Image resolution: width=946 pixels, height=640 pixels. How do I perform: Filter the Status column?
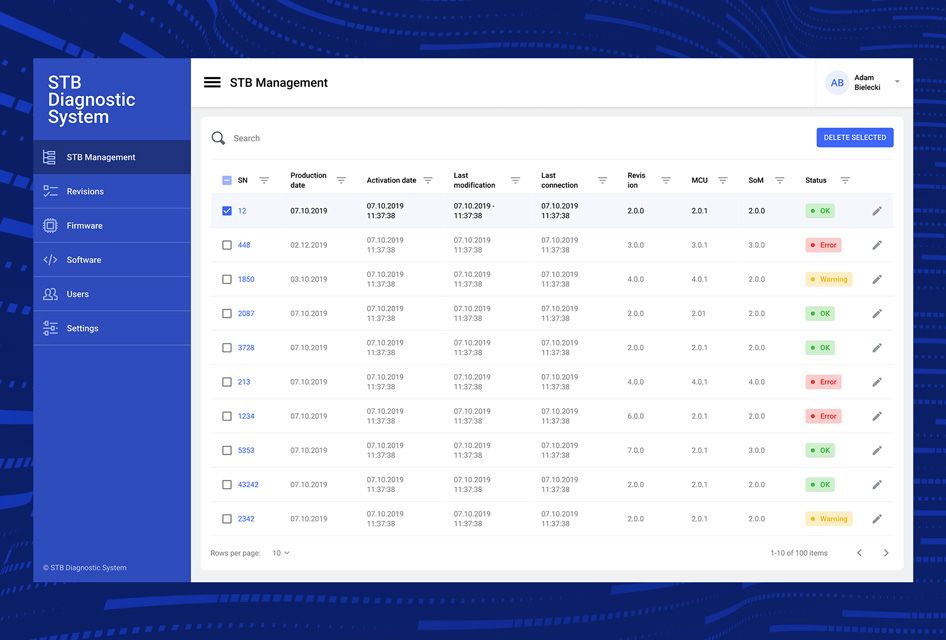tap(845, 180)
